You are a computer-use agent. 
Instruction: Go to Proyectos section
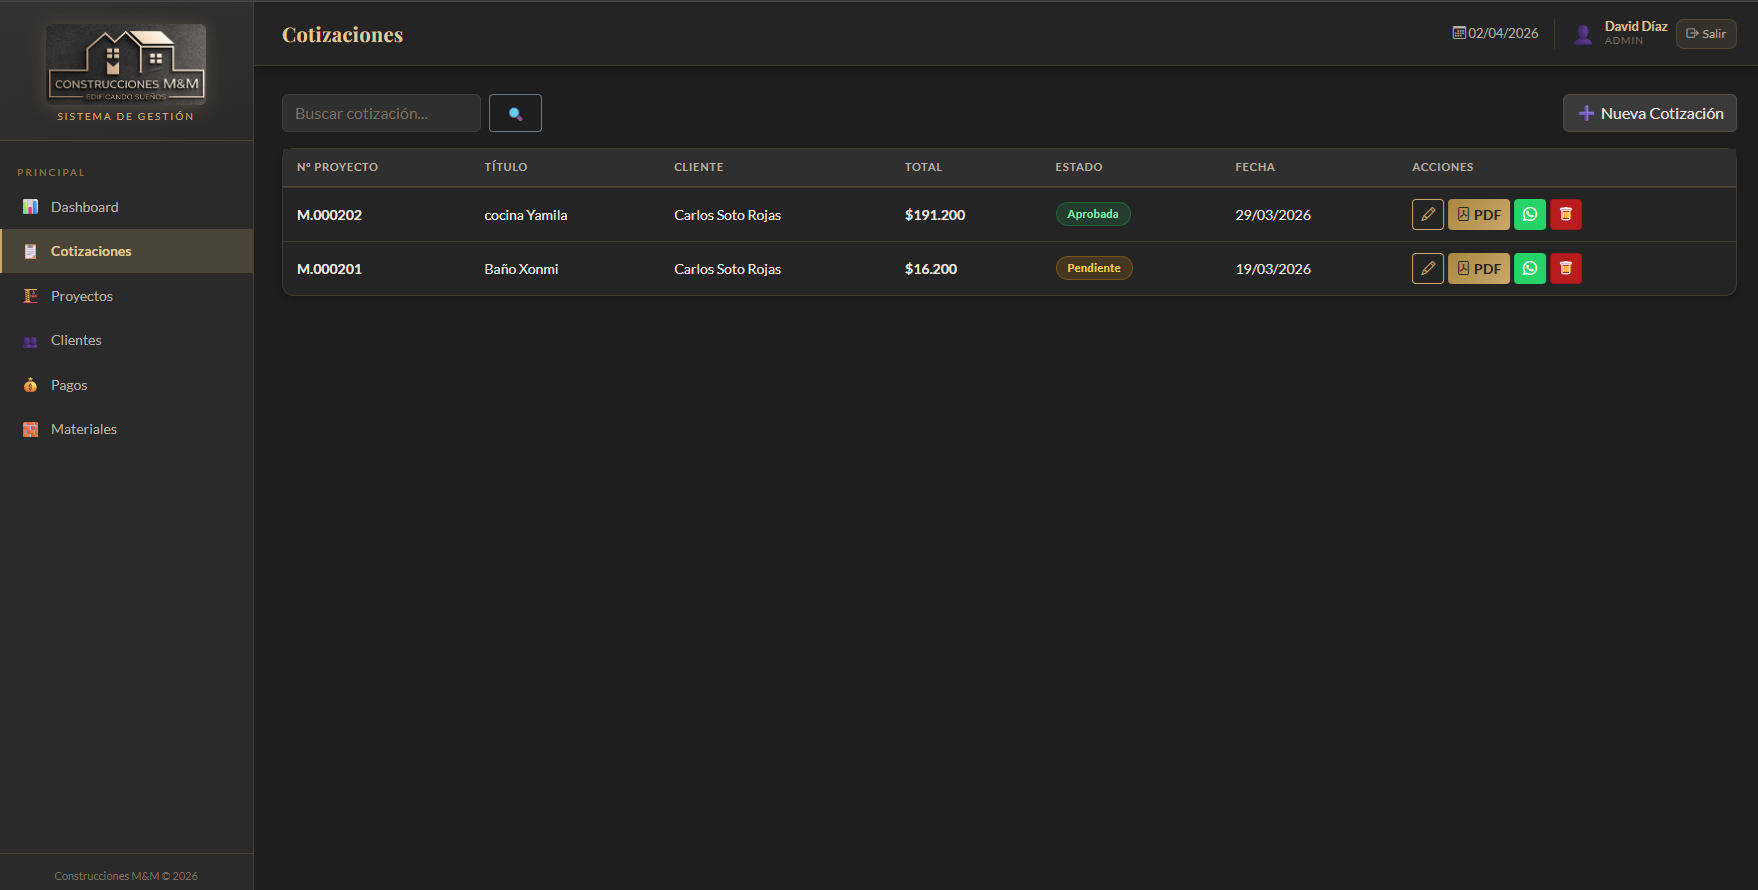pyautogui.click(x=127, y=296)
